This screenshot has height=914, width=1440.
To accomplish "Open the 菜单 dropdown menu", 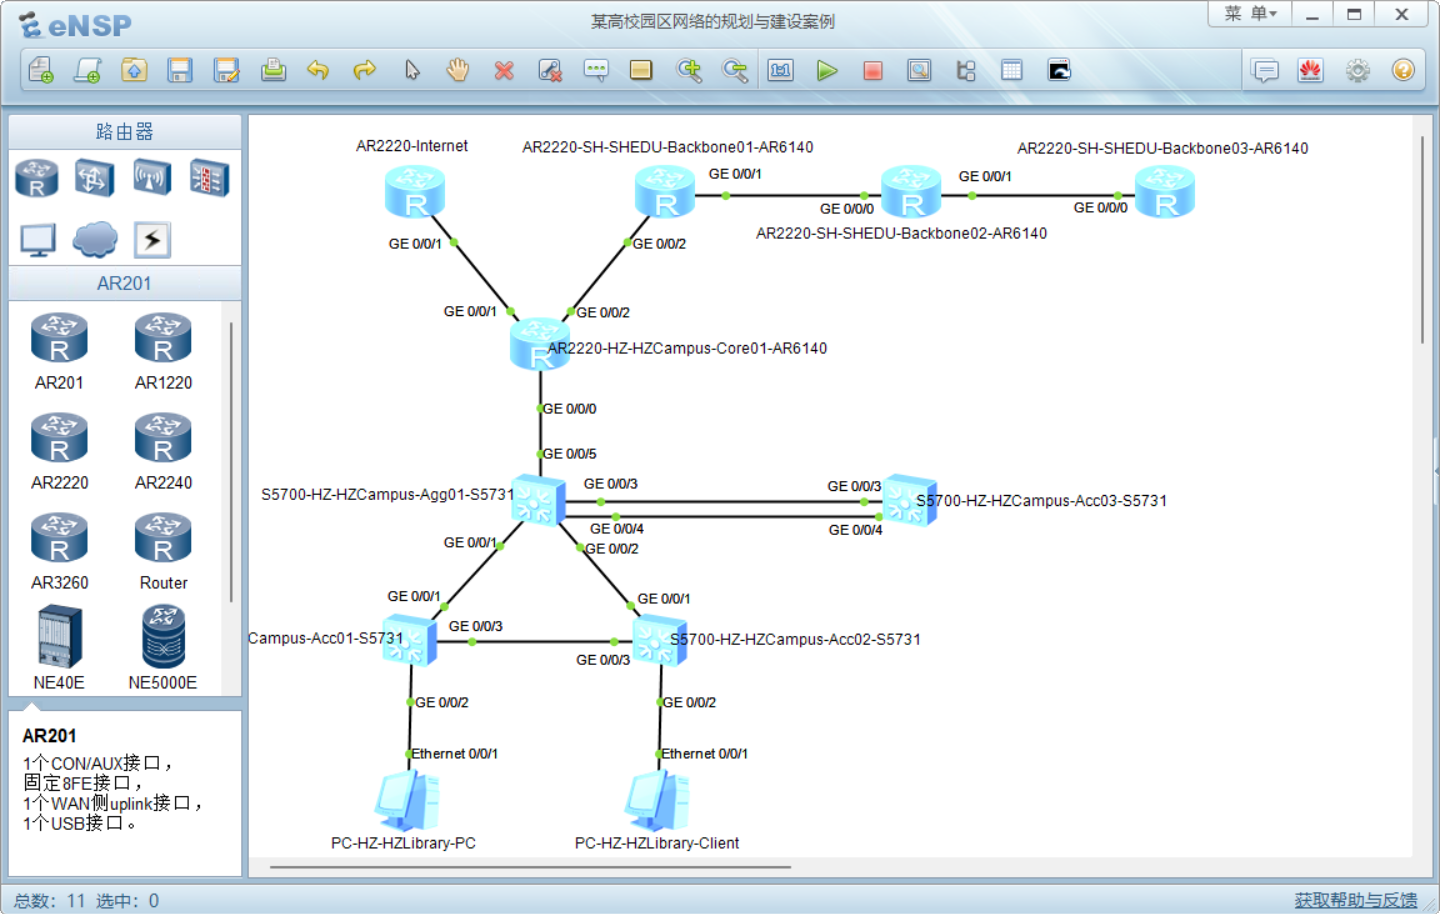I will pyautogui.click(x=1250, y=14).
